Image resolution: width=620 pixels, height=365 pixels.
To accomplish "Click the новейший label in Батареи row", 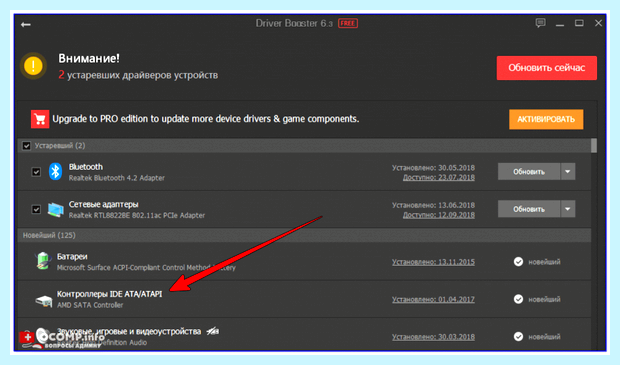I will (x=544, y=262).
